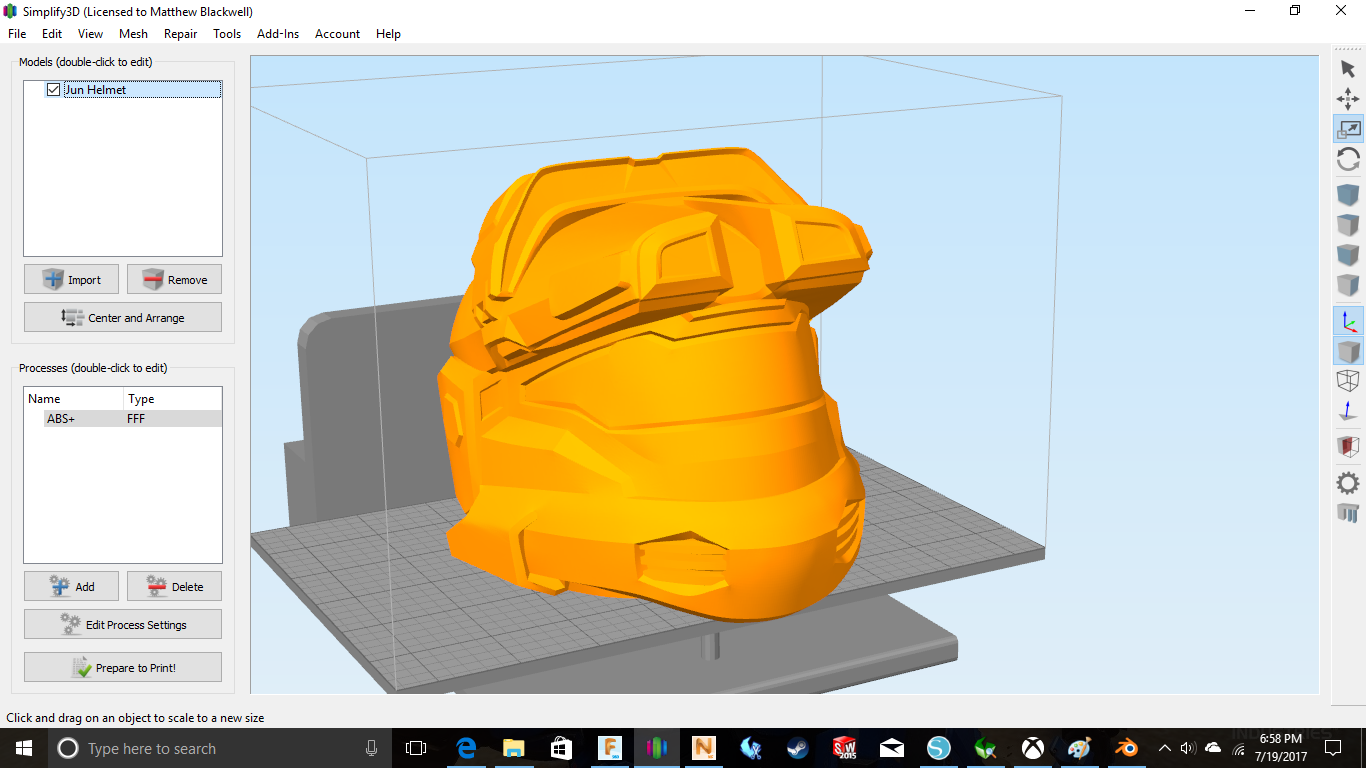The image size is (1366, 768).
Task: Open the Mail app on the taskbar
Action: (892, 748)
